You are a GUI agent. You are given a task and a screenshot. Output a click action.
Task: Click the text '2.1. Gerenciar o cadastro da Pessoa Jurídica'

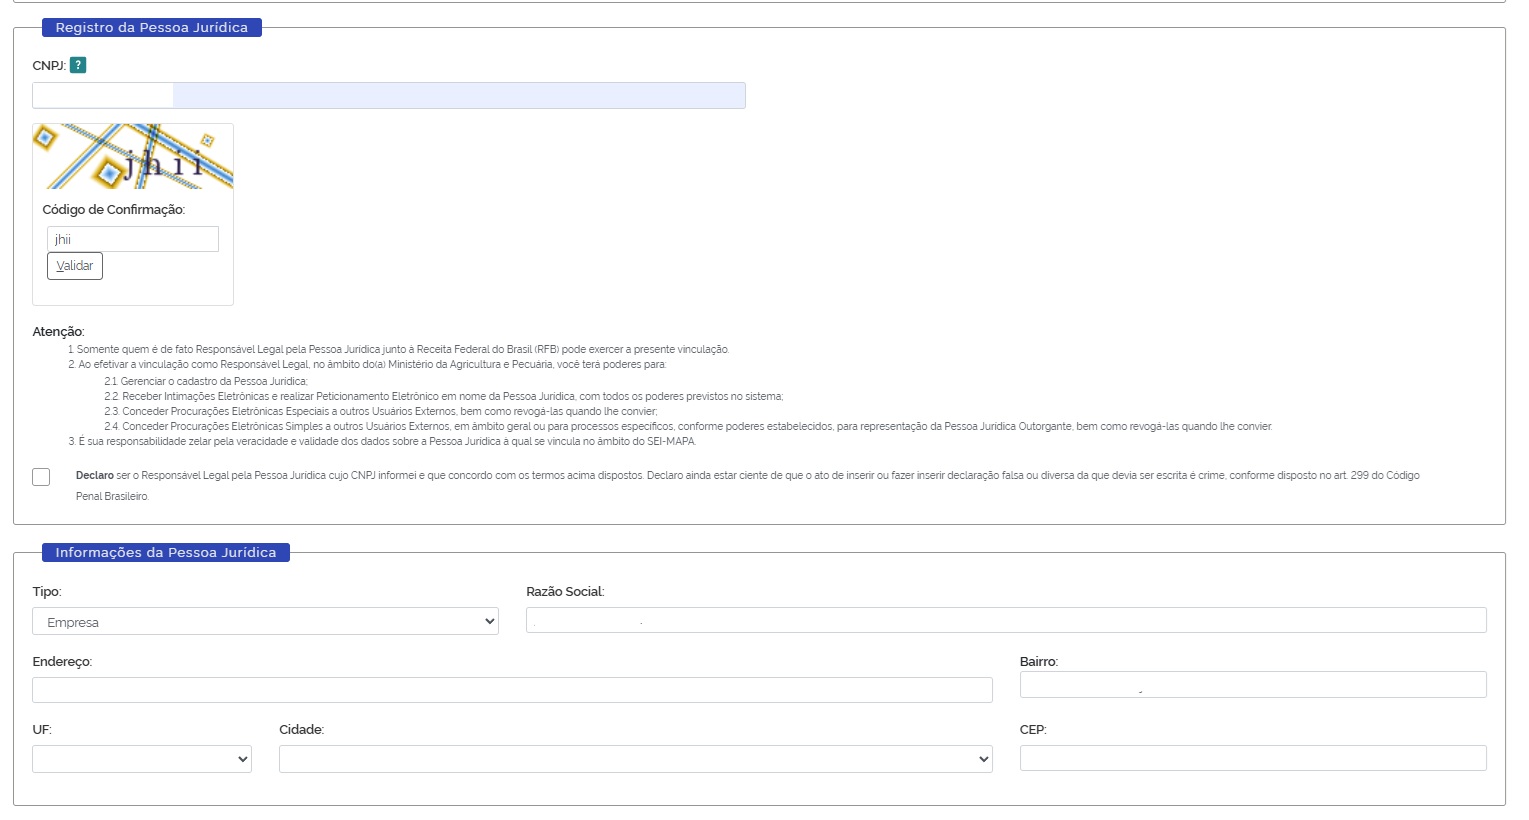pyautogui.click(x=206, y=381)
